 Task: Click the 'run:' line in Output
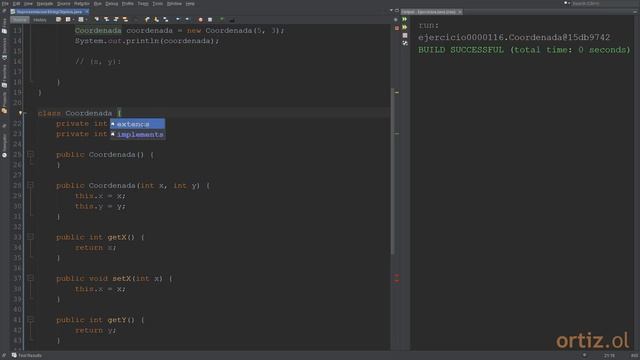click(x=428, y=25)
